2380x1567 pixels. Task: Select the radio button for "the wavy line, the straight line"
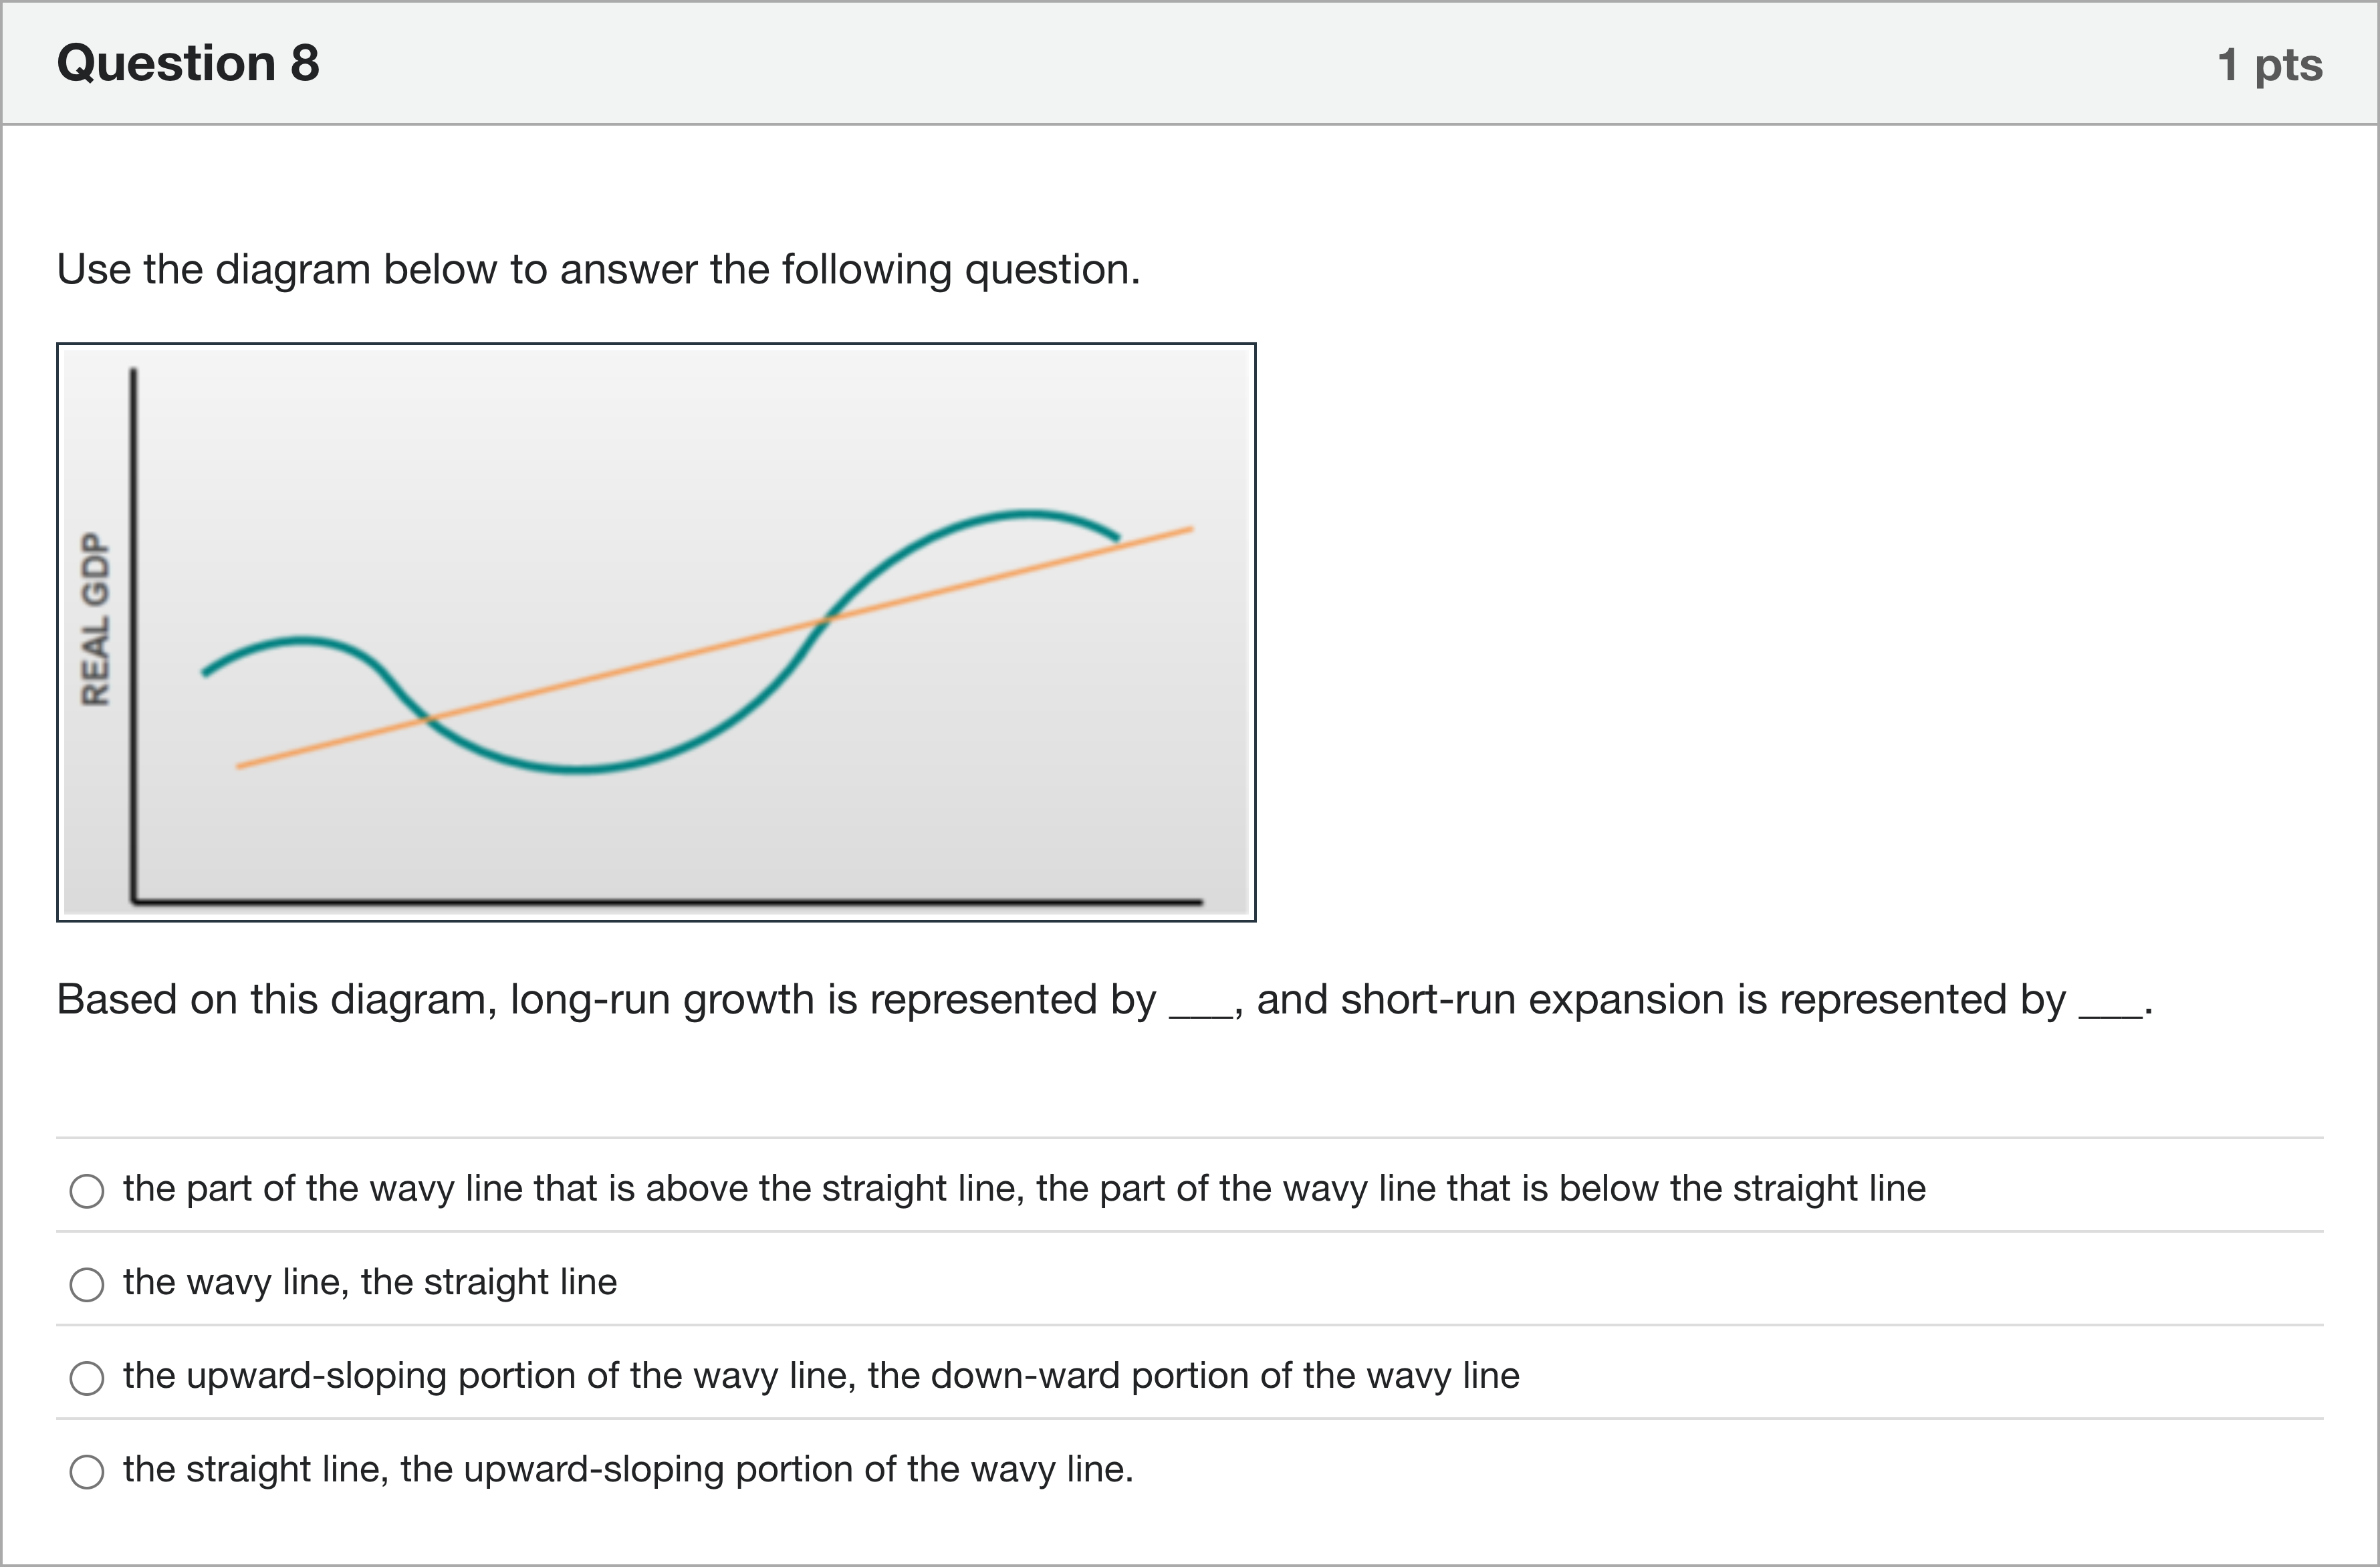pyautogui.click(x=87, y=1284)
